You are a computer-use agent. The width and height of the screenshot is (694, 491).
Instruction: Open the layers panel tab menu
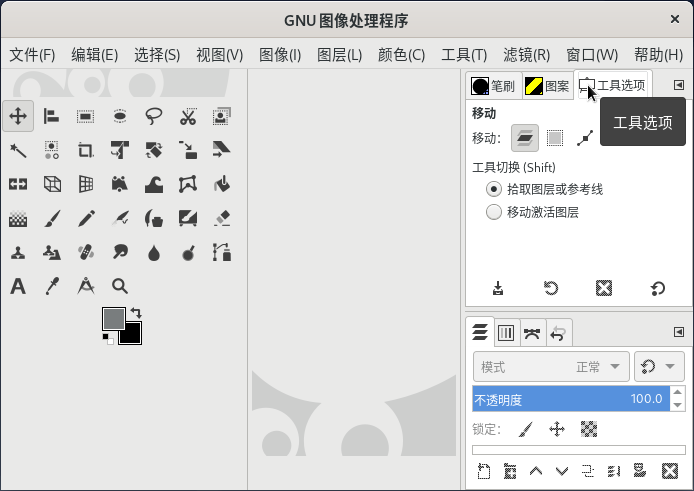click(x=679, y=332)
